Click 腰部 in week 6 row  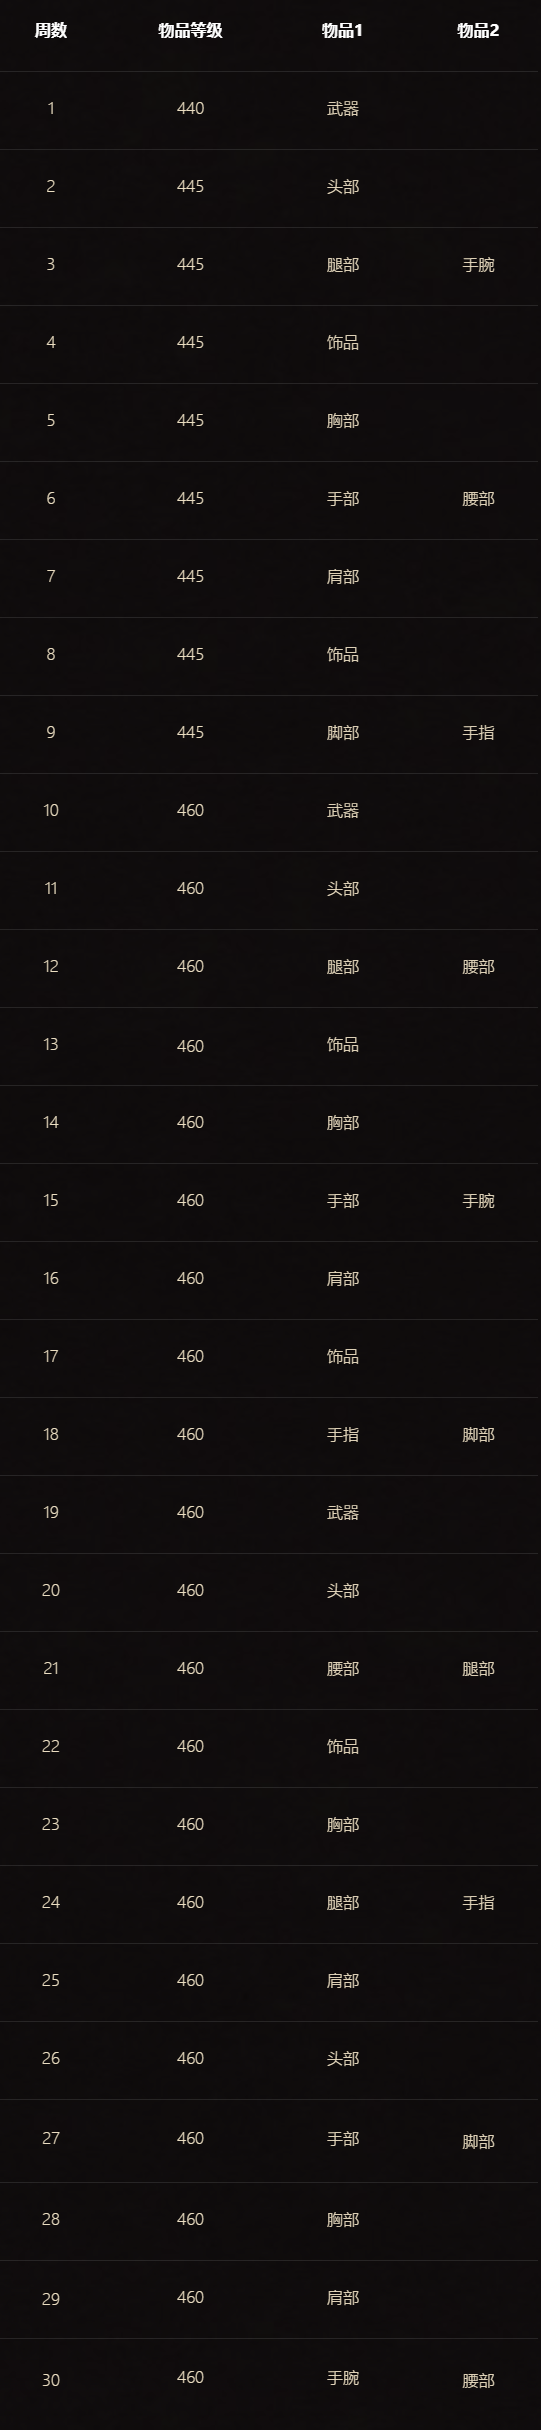click(478, 498)
